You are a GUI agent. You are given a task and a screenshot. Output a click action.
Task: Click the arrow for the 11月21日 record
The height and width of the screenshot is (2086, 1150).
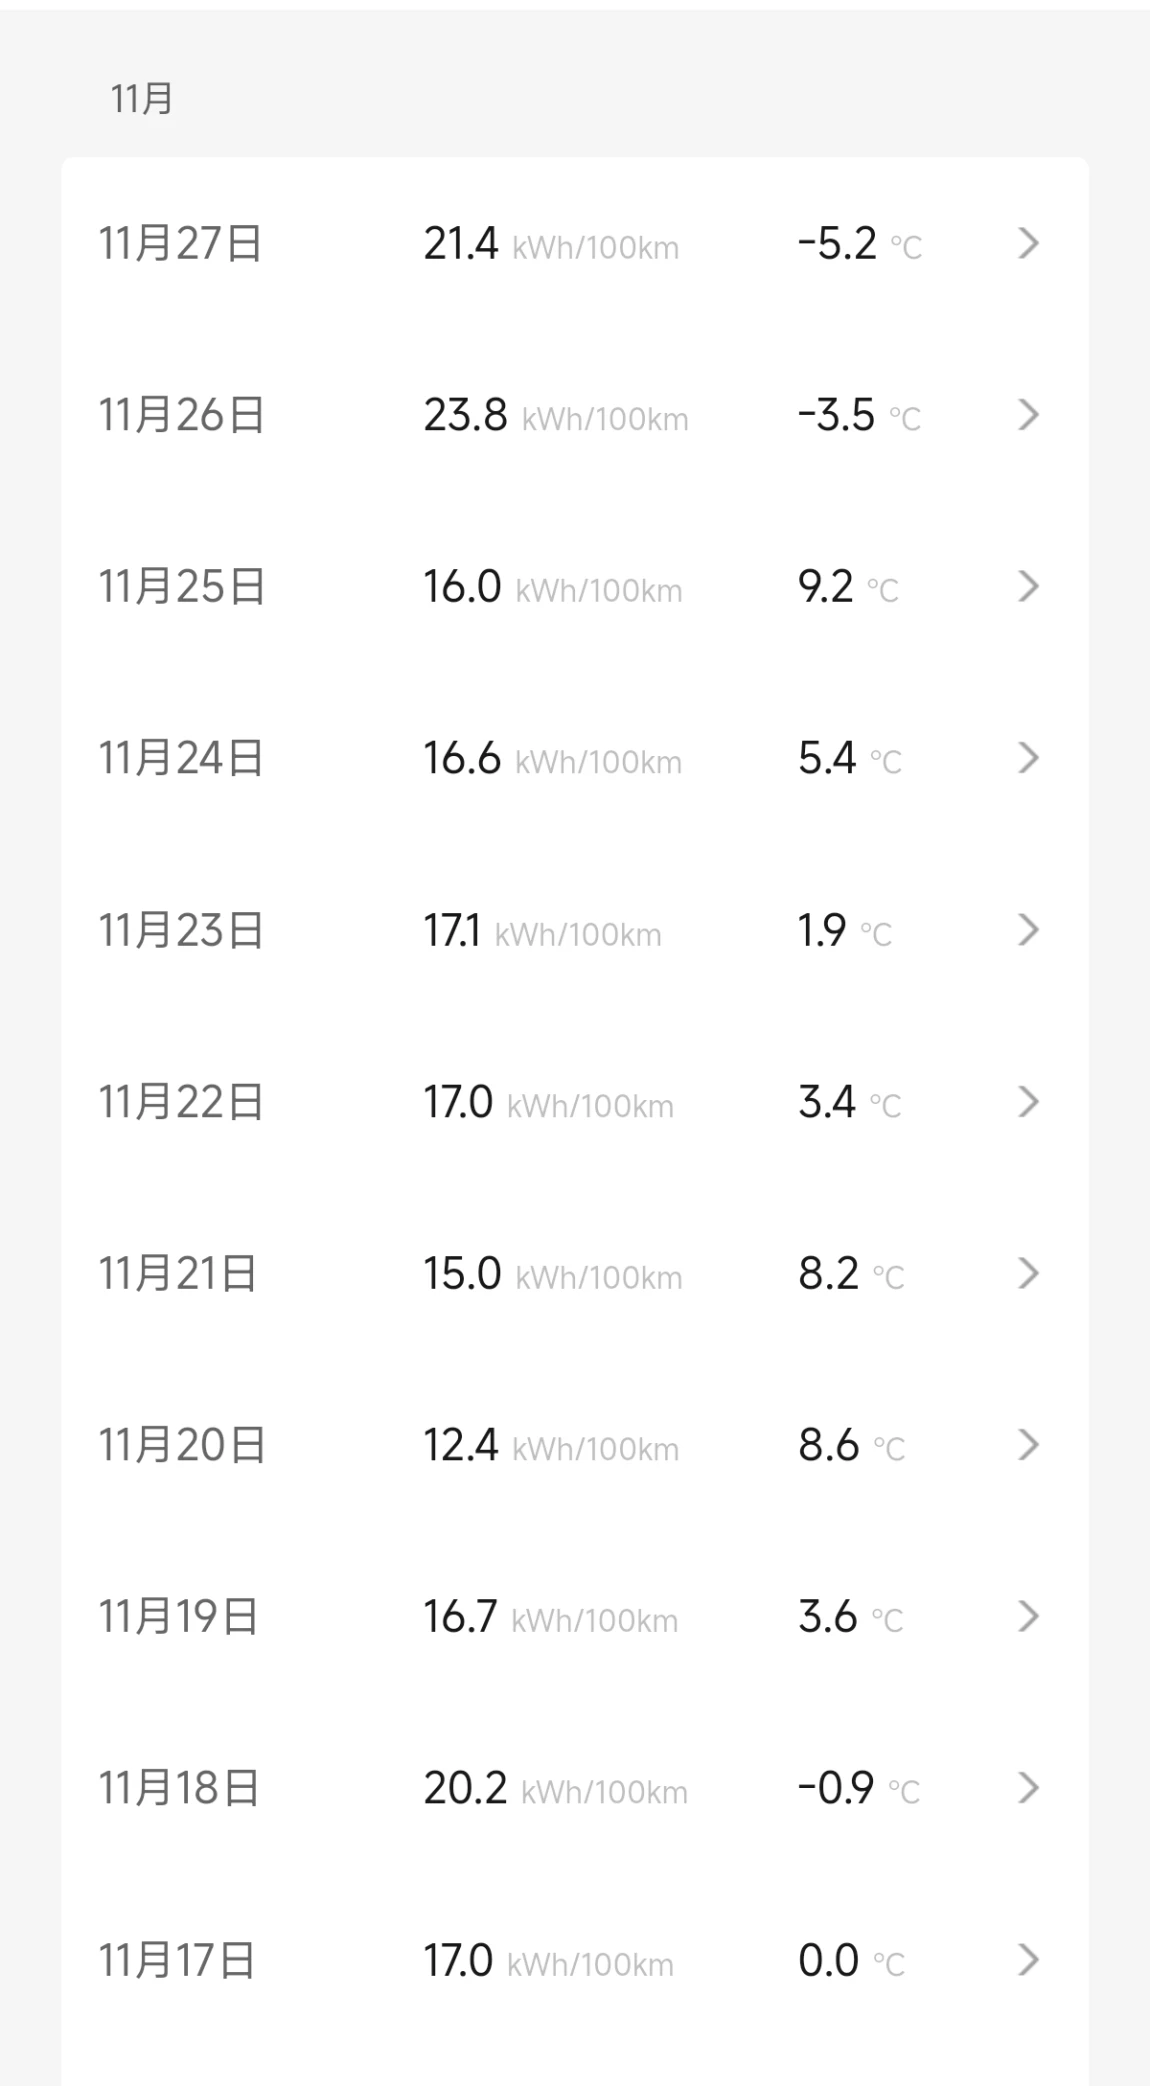pyautogui.click(x=1028, y=1273)
